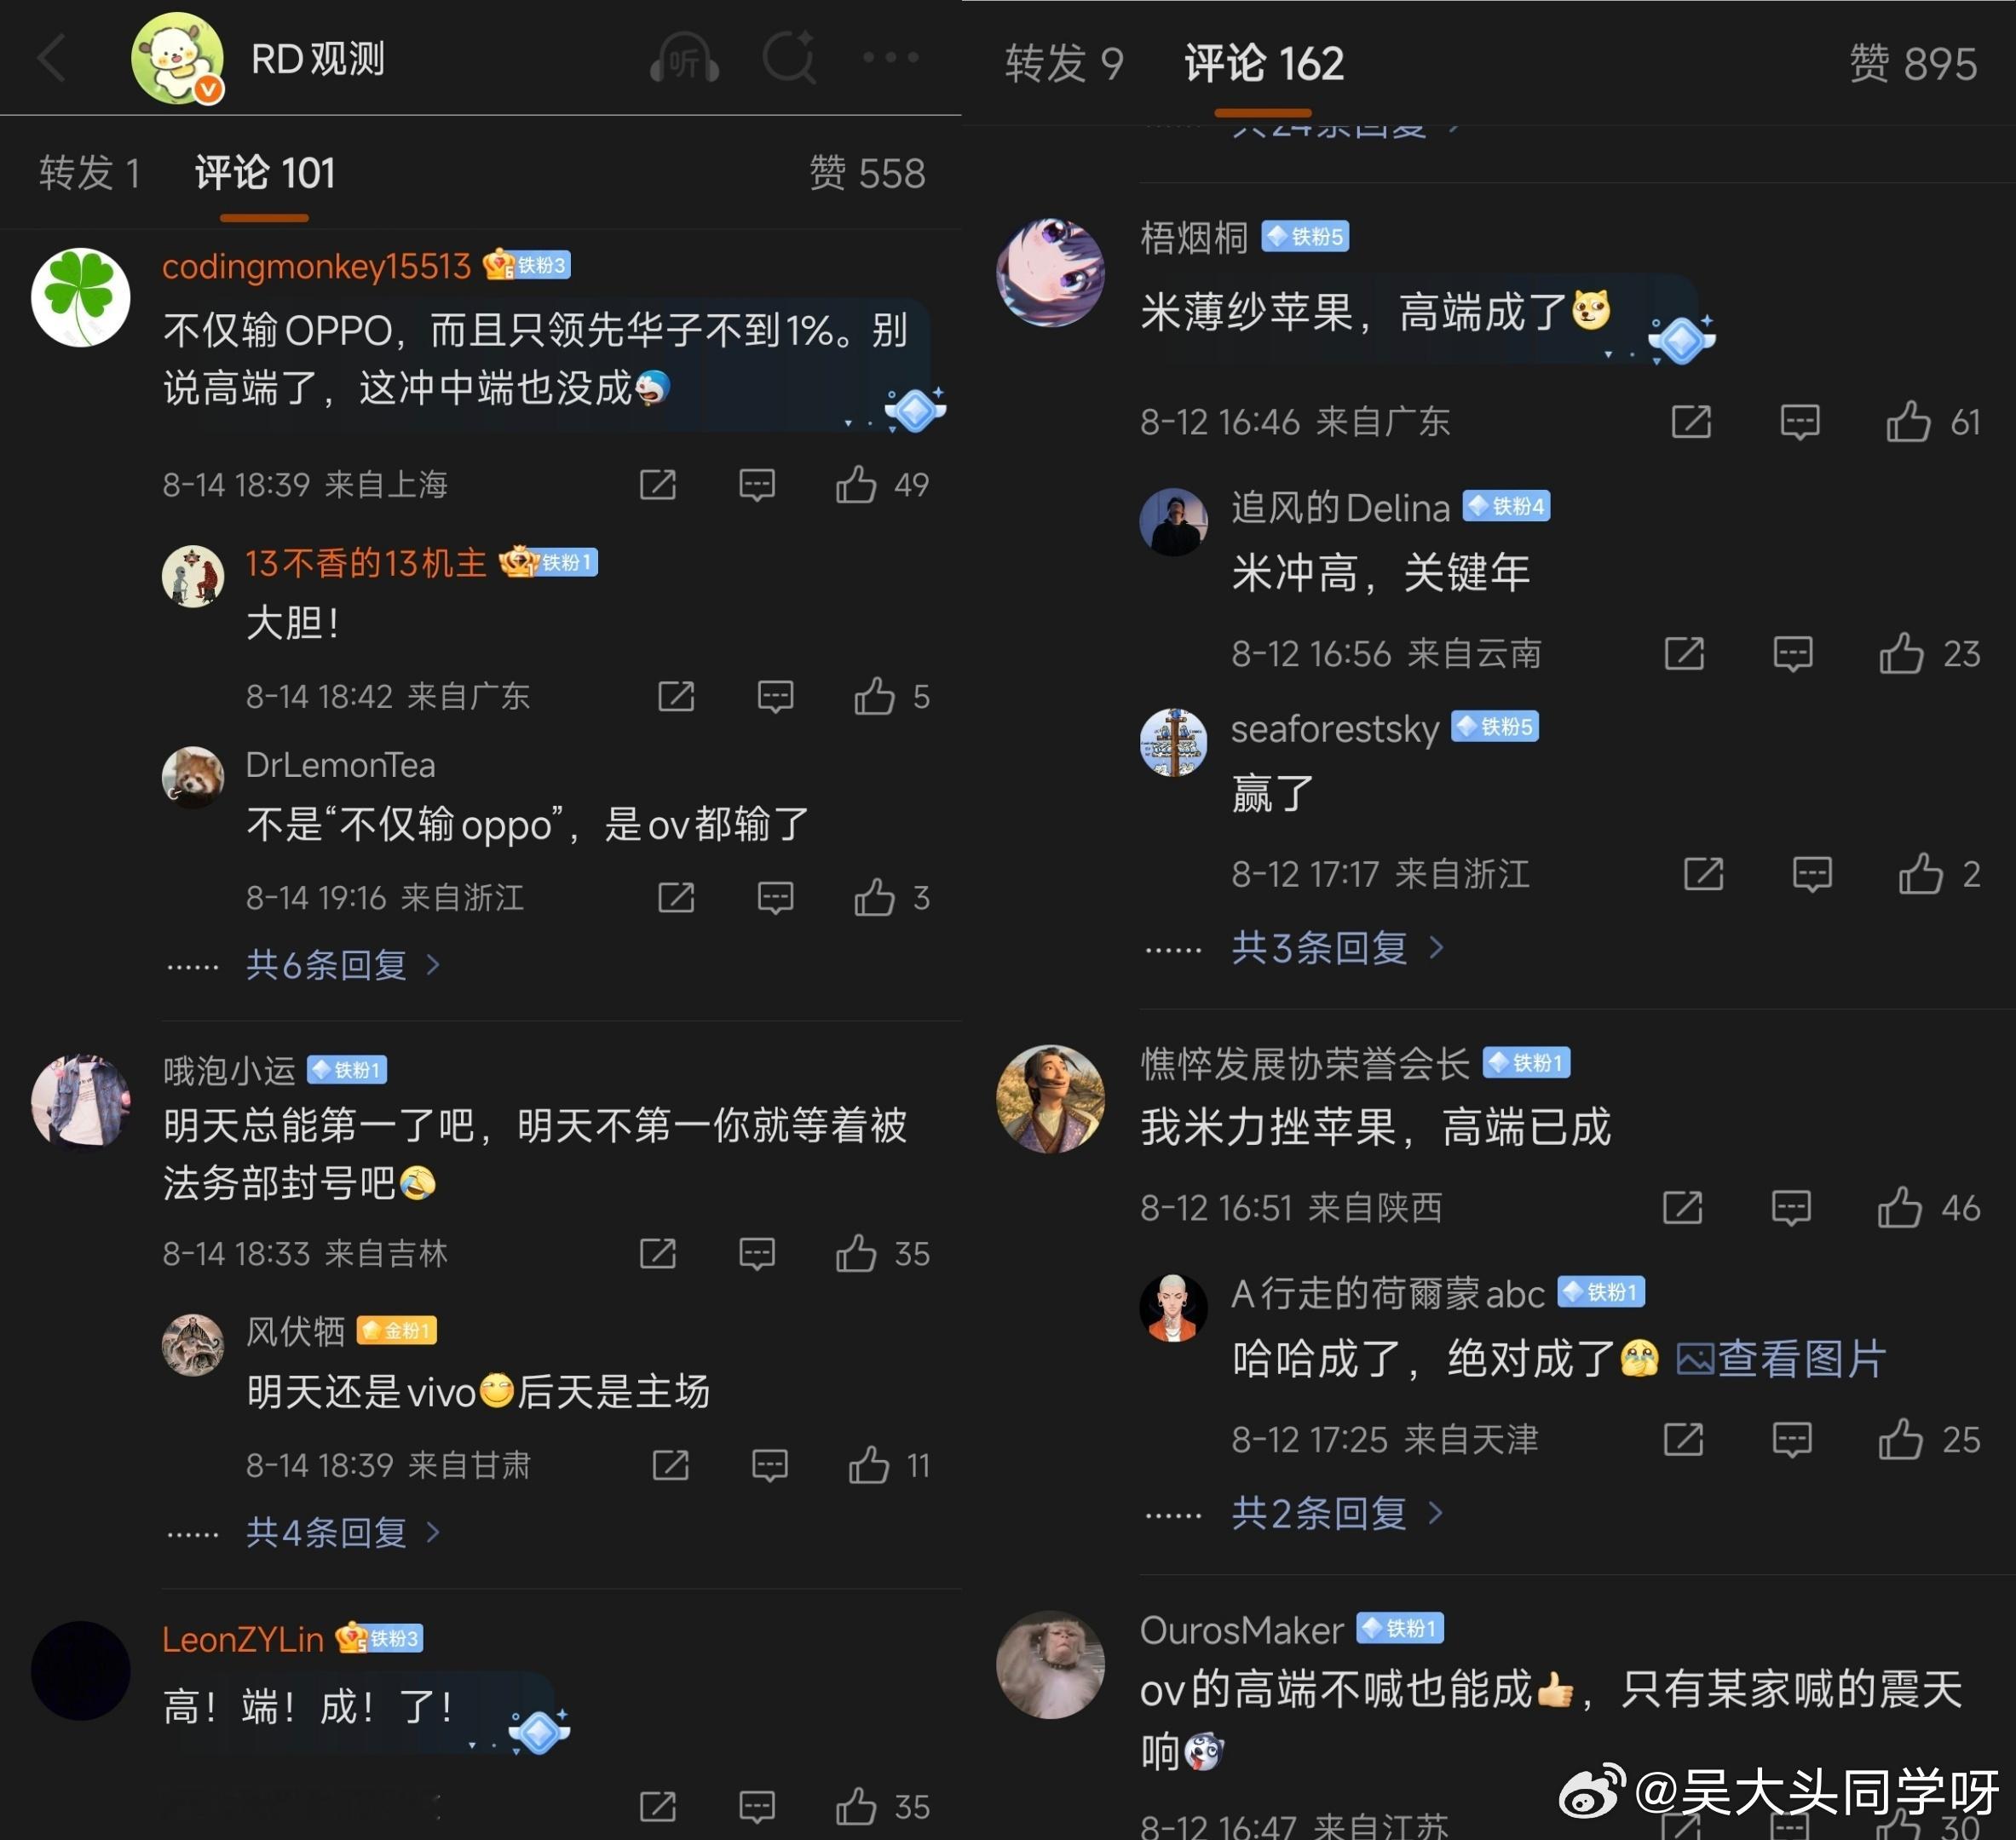Switch to 转发 1 tab on left
Image resolution: width=2016 pixels, height=1840 pixels.
coord(89,174)
